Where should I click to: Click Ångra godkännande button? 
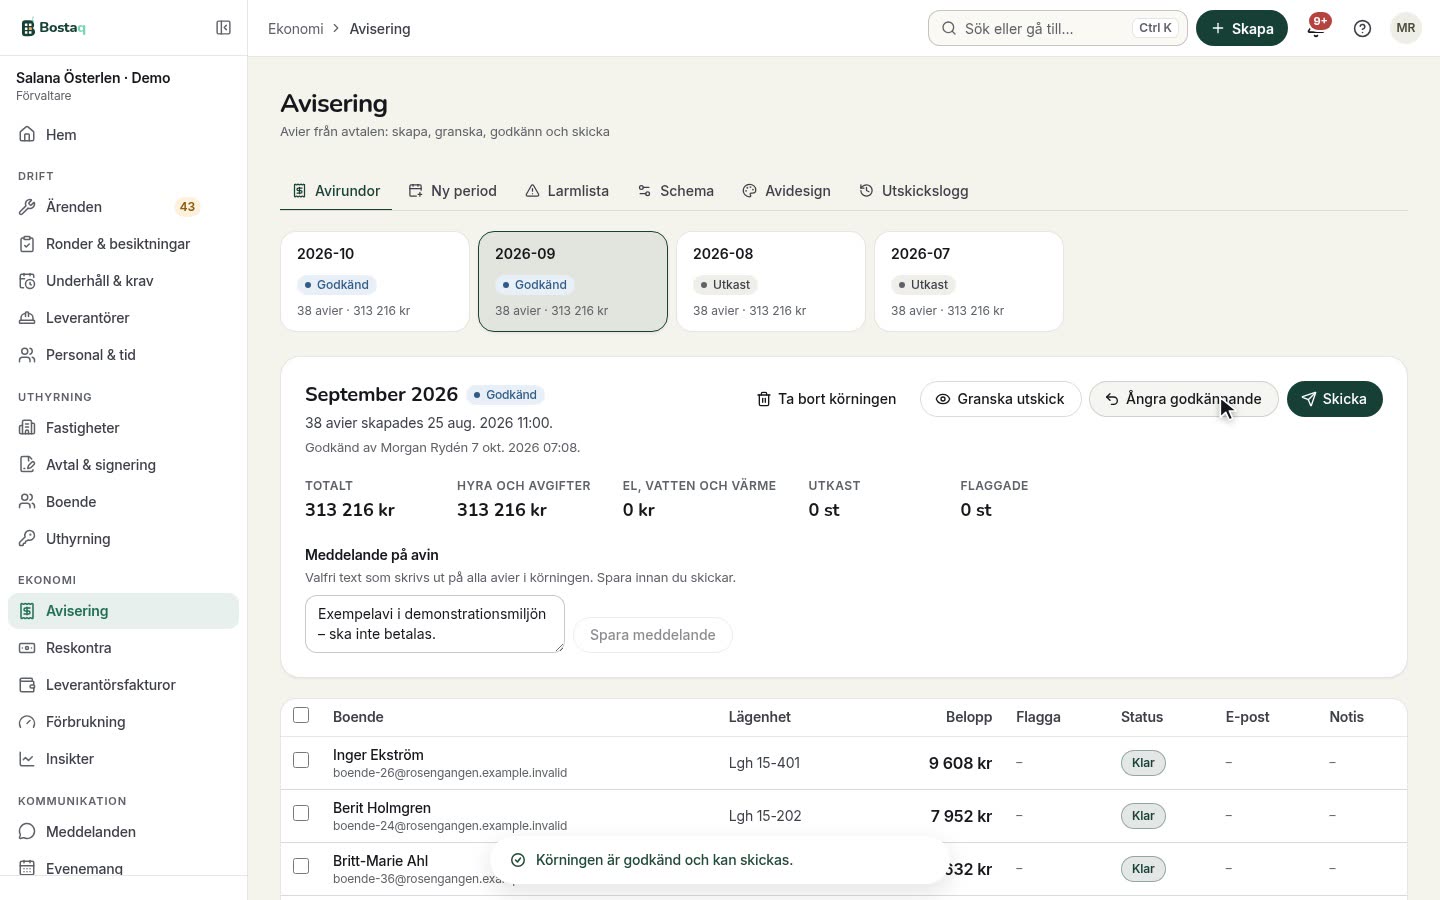(x=1183, y=399)
